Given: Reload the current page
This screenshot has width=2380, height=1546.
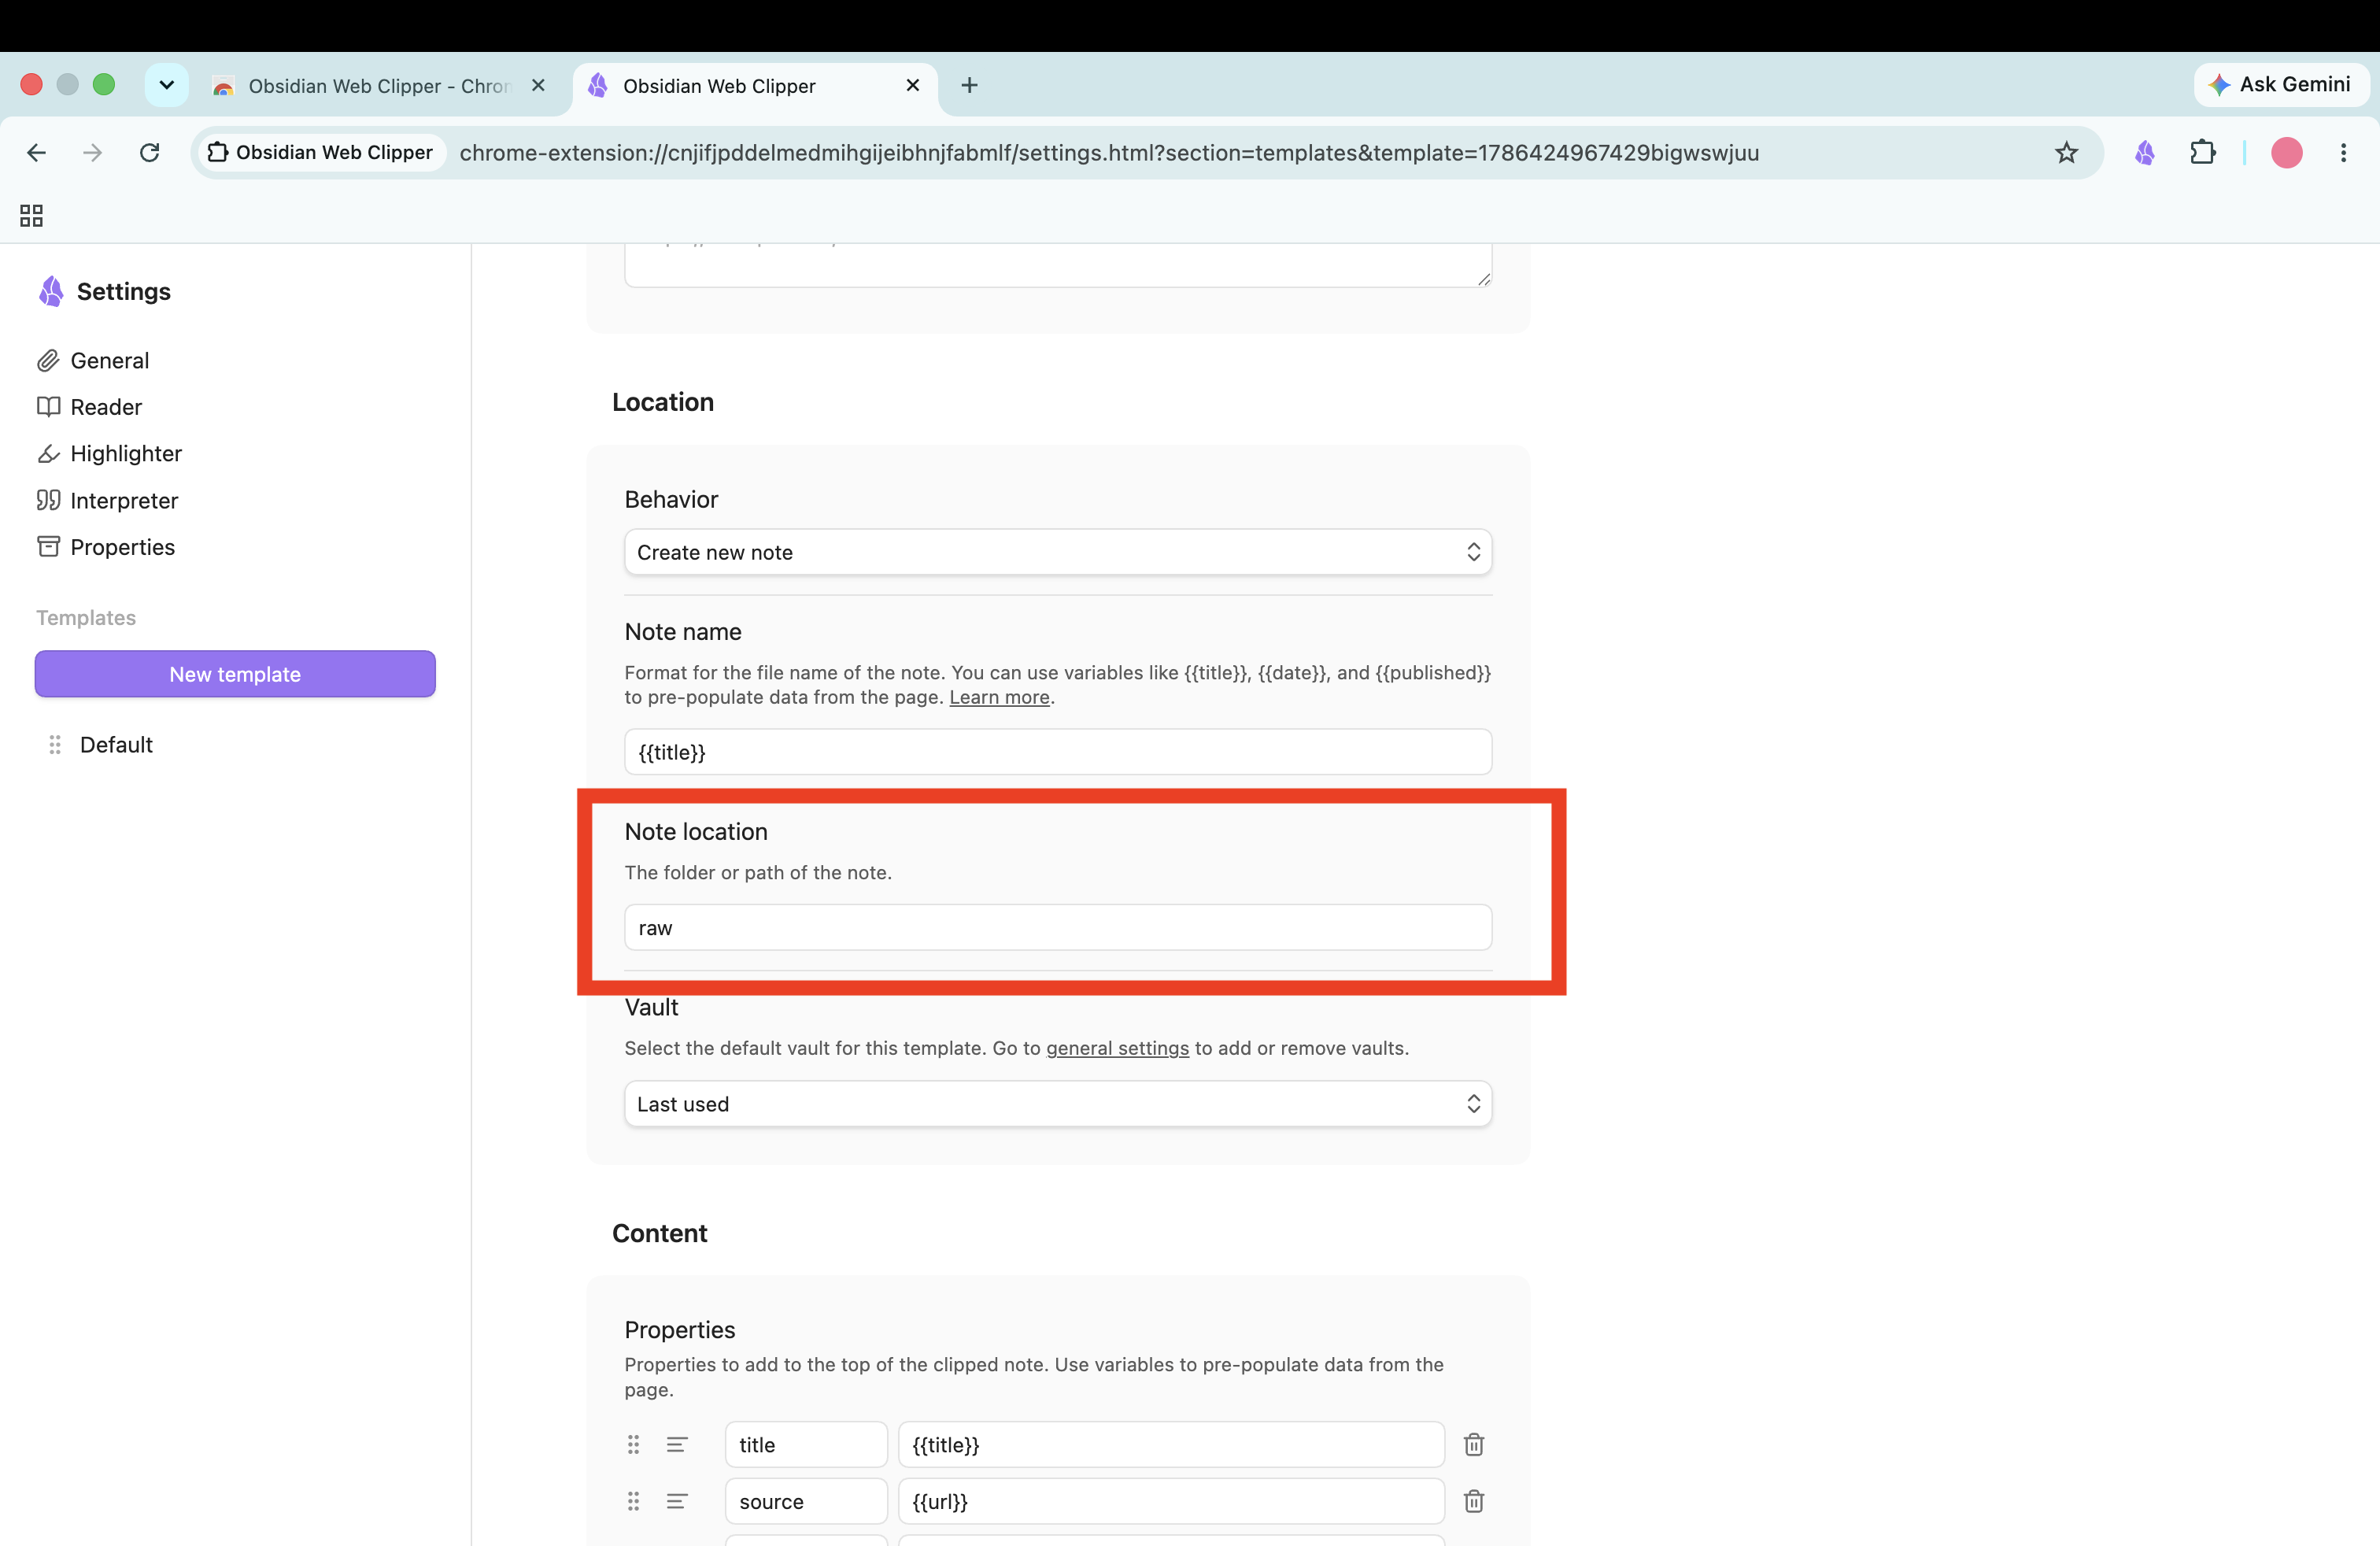Looking at the screenshot, I should pyautogui.click(x=150, y=153).
